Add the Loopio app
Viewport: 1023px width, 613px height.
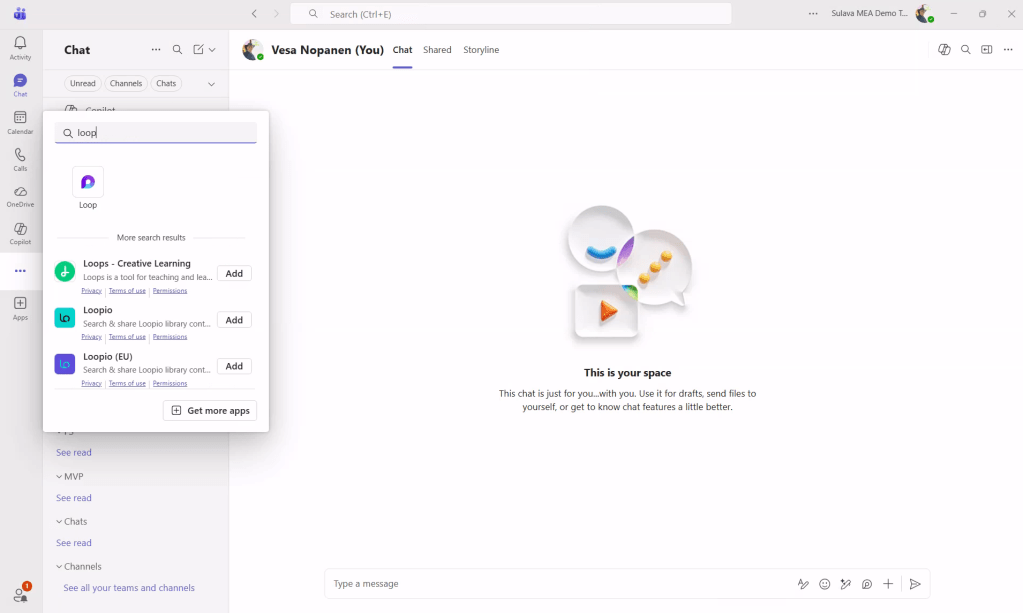click(234, 320)
